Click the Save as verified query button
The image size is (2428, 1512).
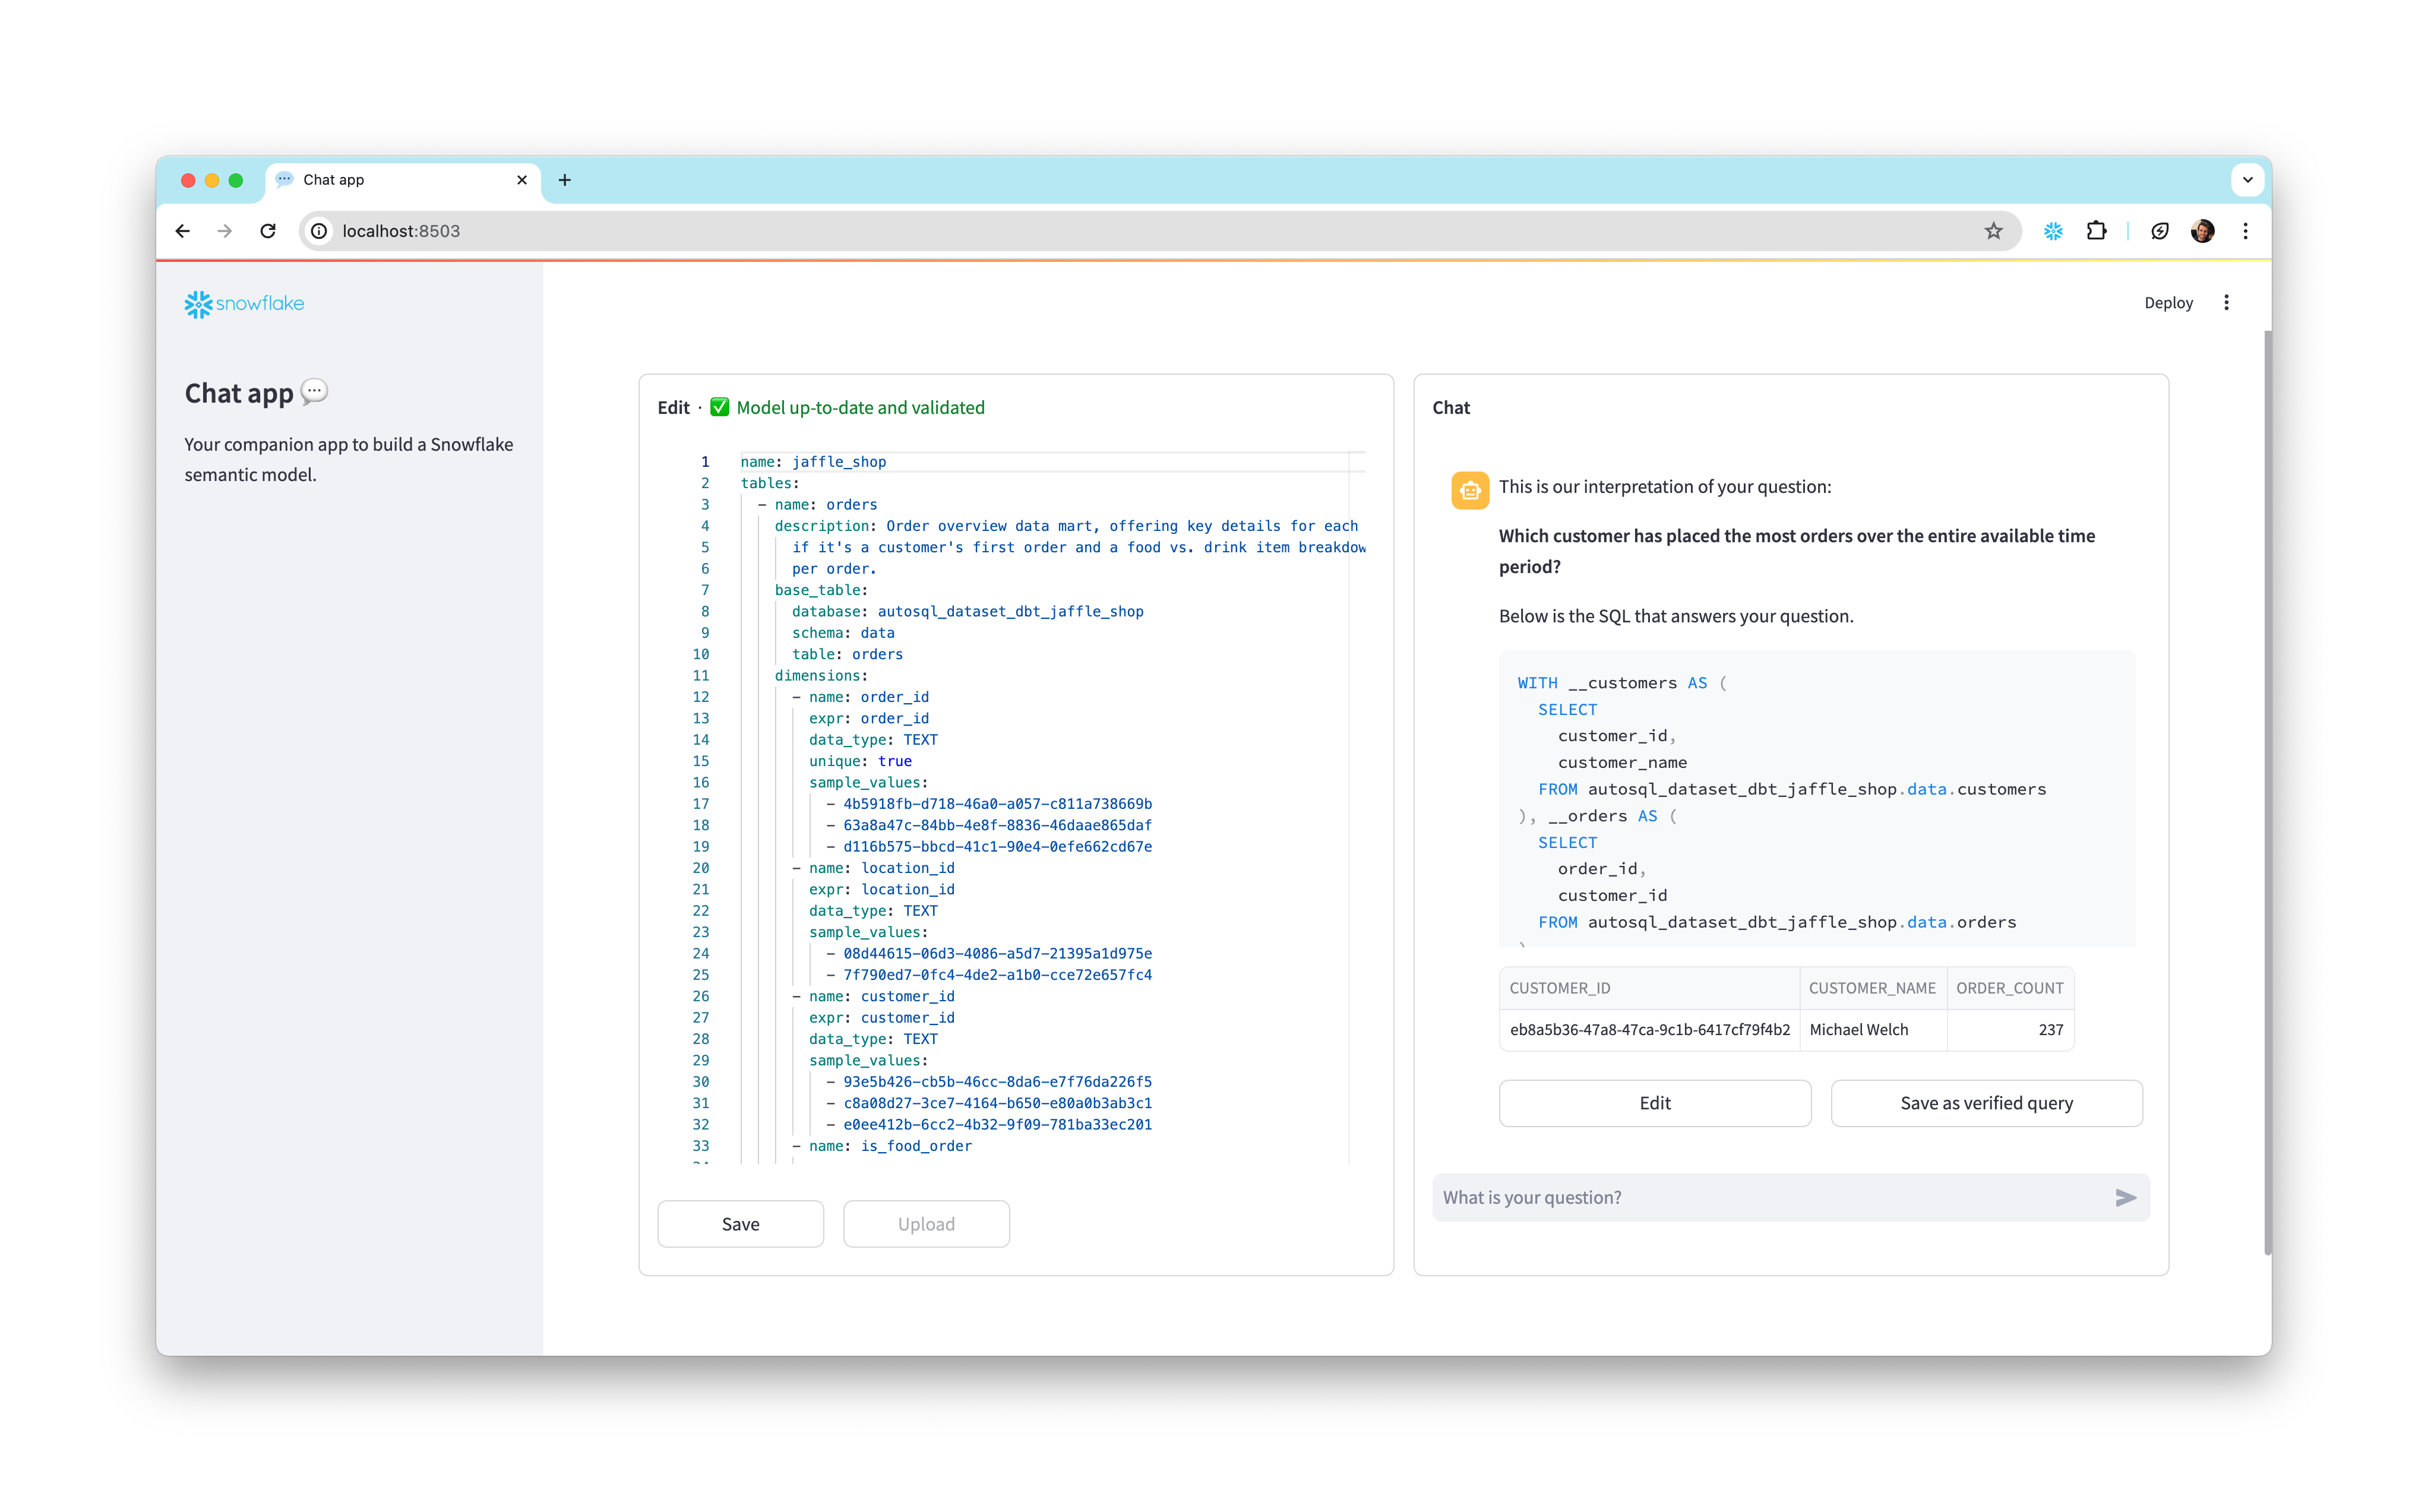click(x=1986, y=1103)
